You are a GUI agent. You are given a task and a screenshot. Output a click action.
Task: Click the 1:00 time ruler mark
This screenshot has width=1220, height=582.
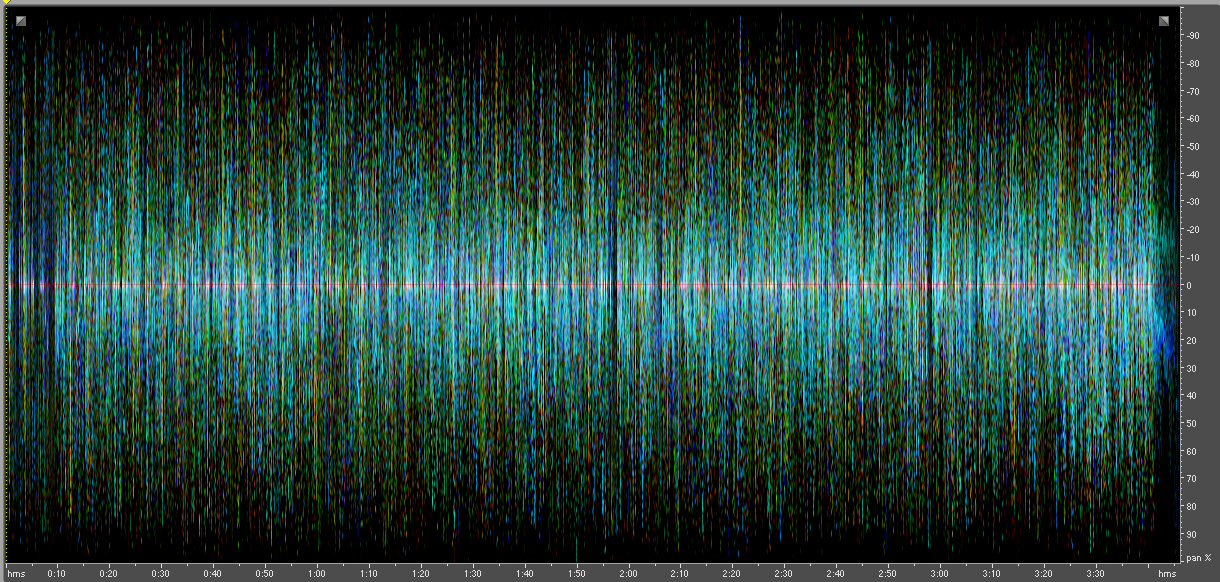tap(316, 574)
